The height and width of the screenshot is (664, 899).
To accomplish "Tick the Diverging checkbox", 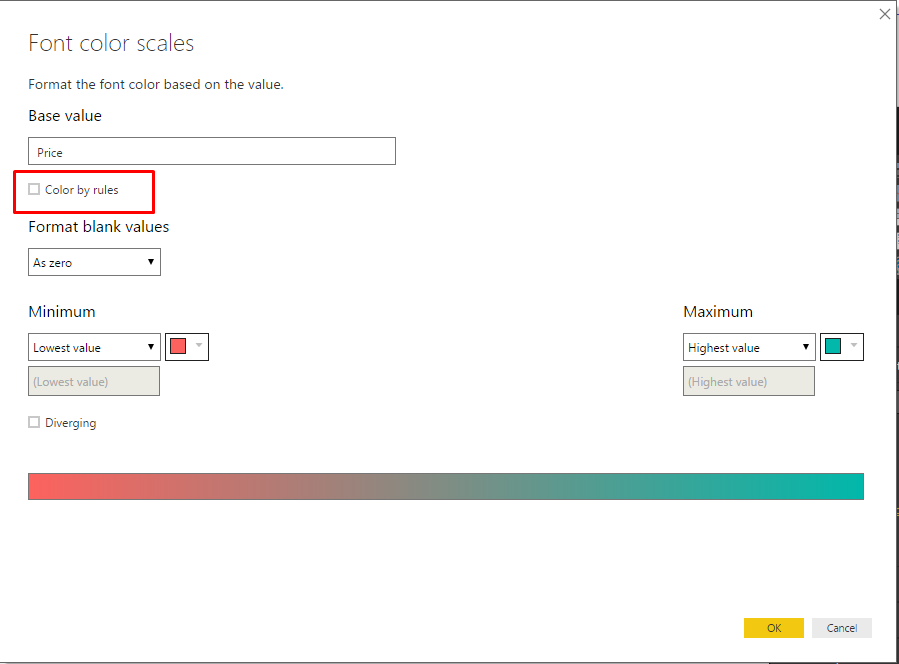I will (x=35, y=423).
